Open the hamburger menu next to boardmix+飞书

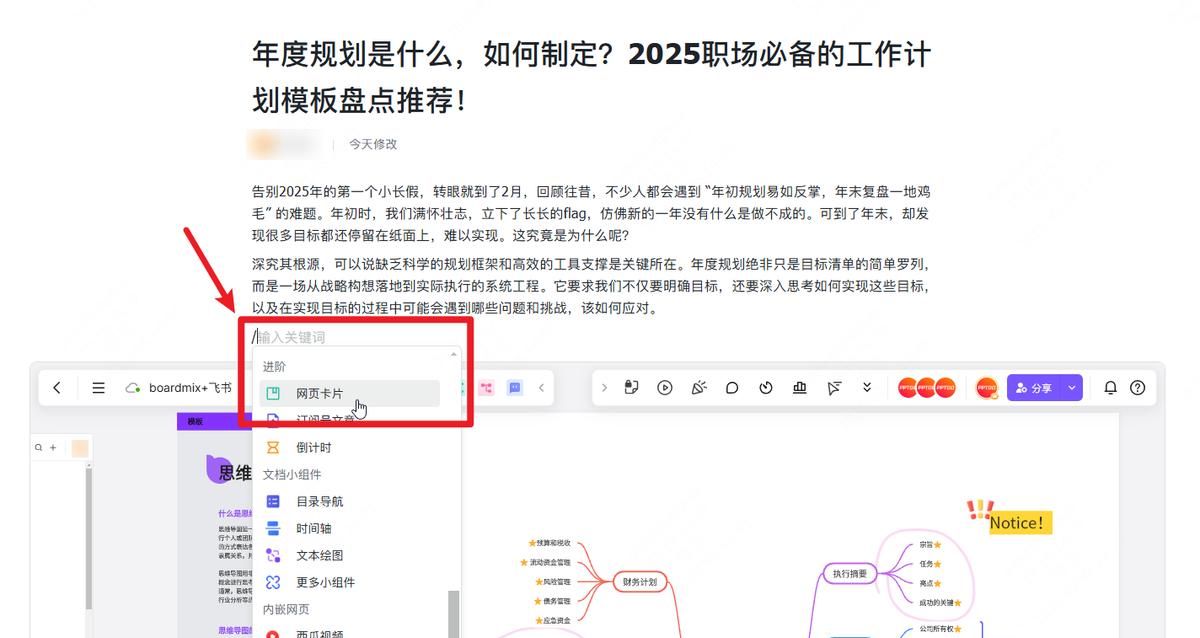point(98,388)
